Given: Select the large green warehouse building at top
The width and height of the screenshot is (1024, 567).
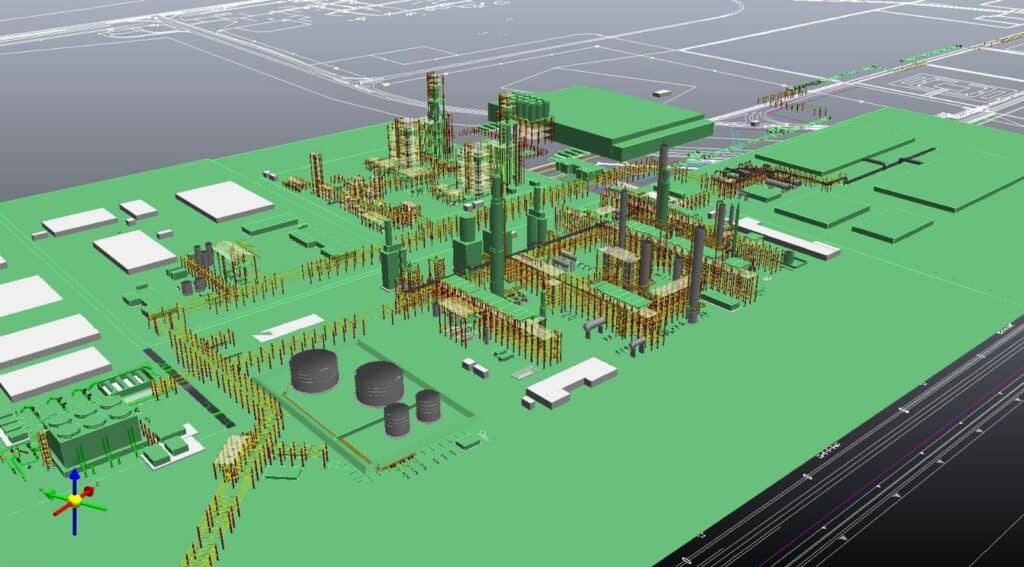Looking at the screenshot, I should (x=620, y=118).
